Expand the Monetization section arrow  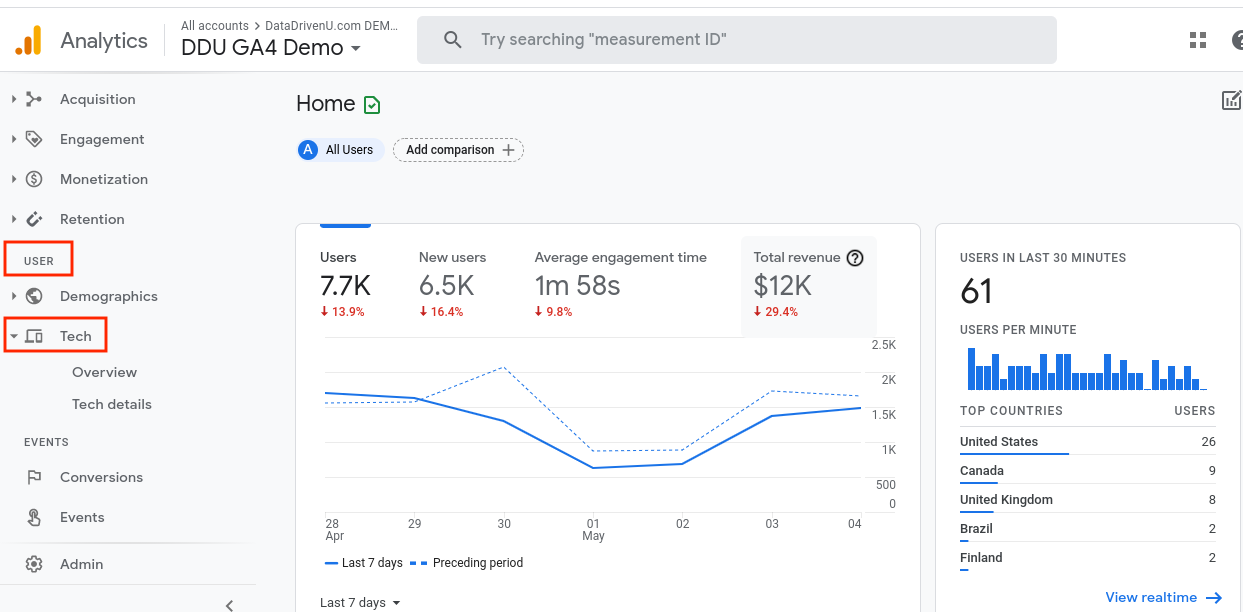coord(14,179)
